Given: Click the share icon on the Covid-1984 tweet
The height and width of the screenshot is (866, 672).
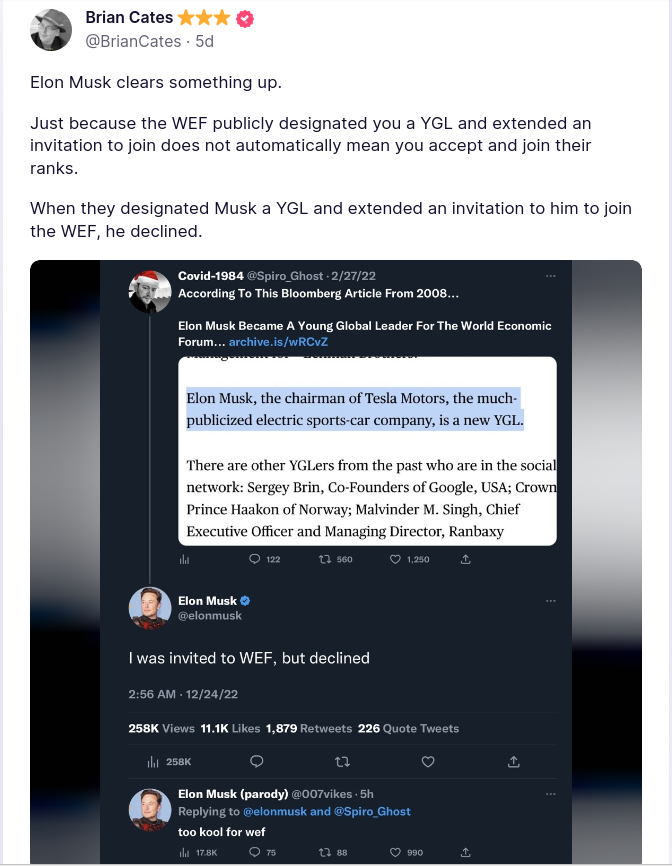Looking at the screenshot, I should pyautogui.click(x=465, y=559).
